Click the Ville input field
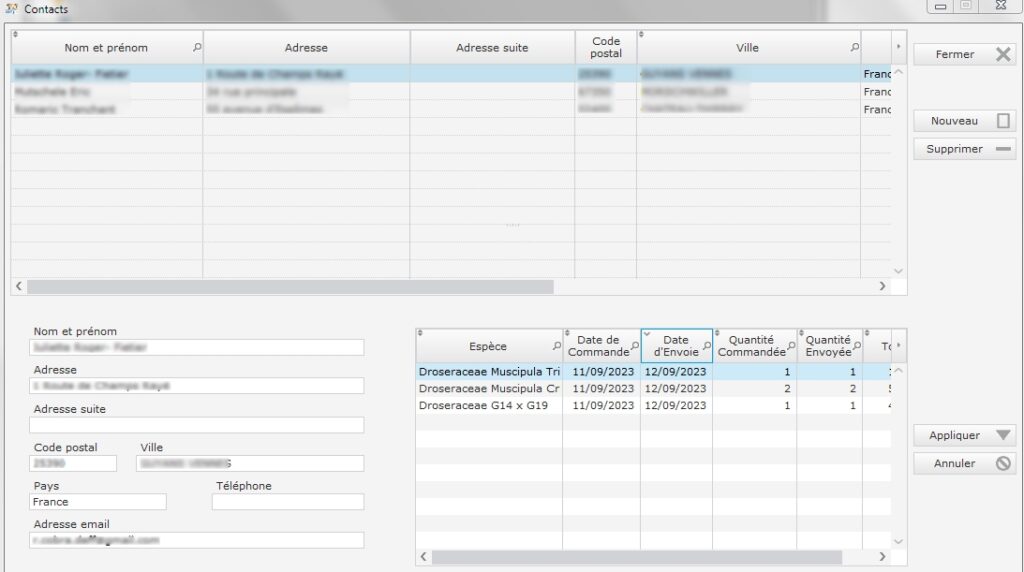The image size is (1024, 572). tap(250, 464)
